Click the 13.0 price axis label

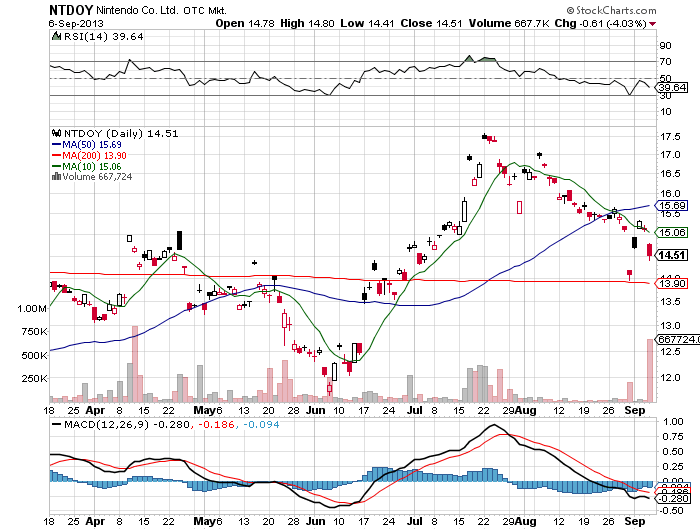click(670, 326)
